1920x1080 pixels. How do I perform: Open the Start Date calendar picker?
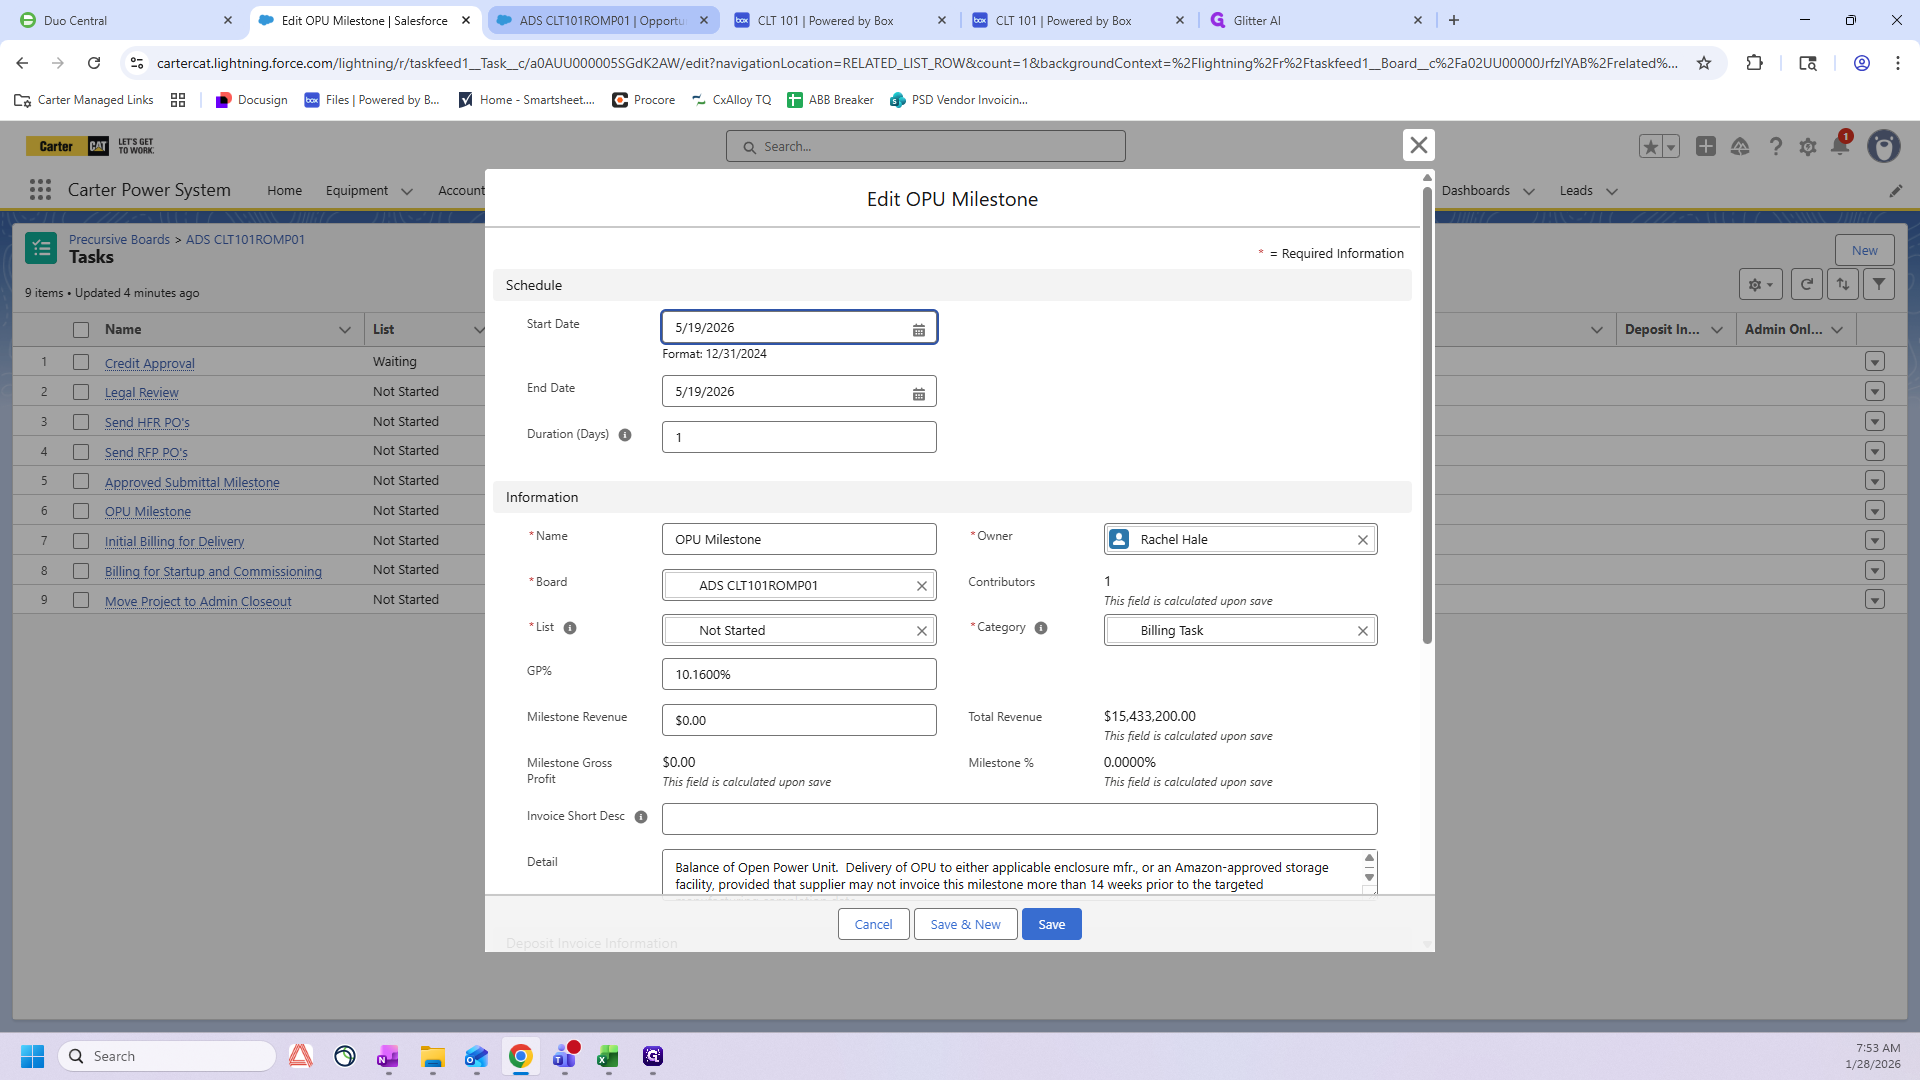(x=918, y=329)
